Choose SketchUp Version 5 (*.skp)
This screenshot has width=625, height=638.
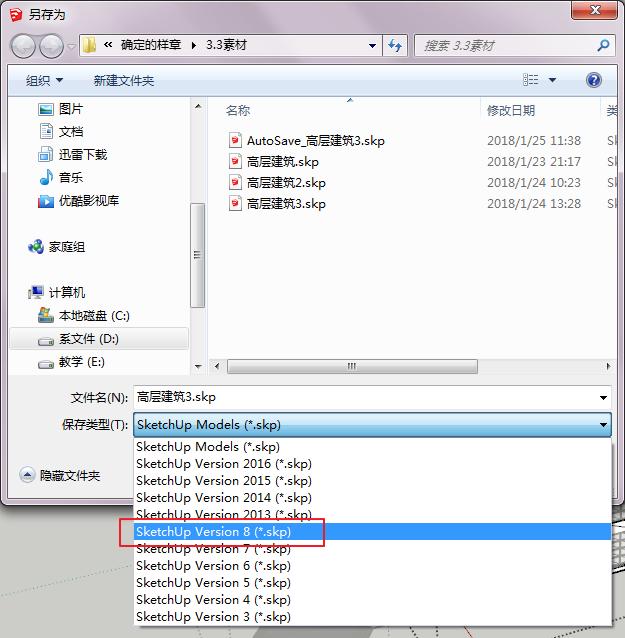coord(372,583)
